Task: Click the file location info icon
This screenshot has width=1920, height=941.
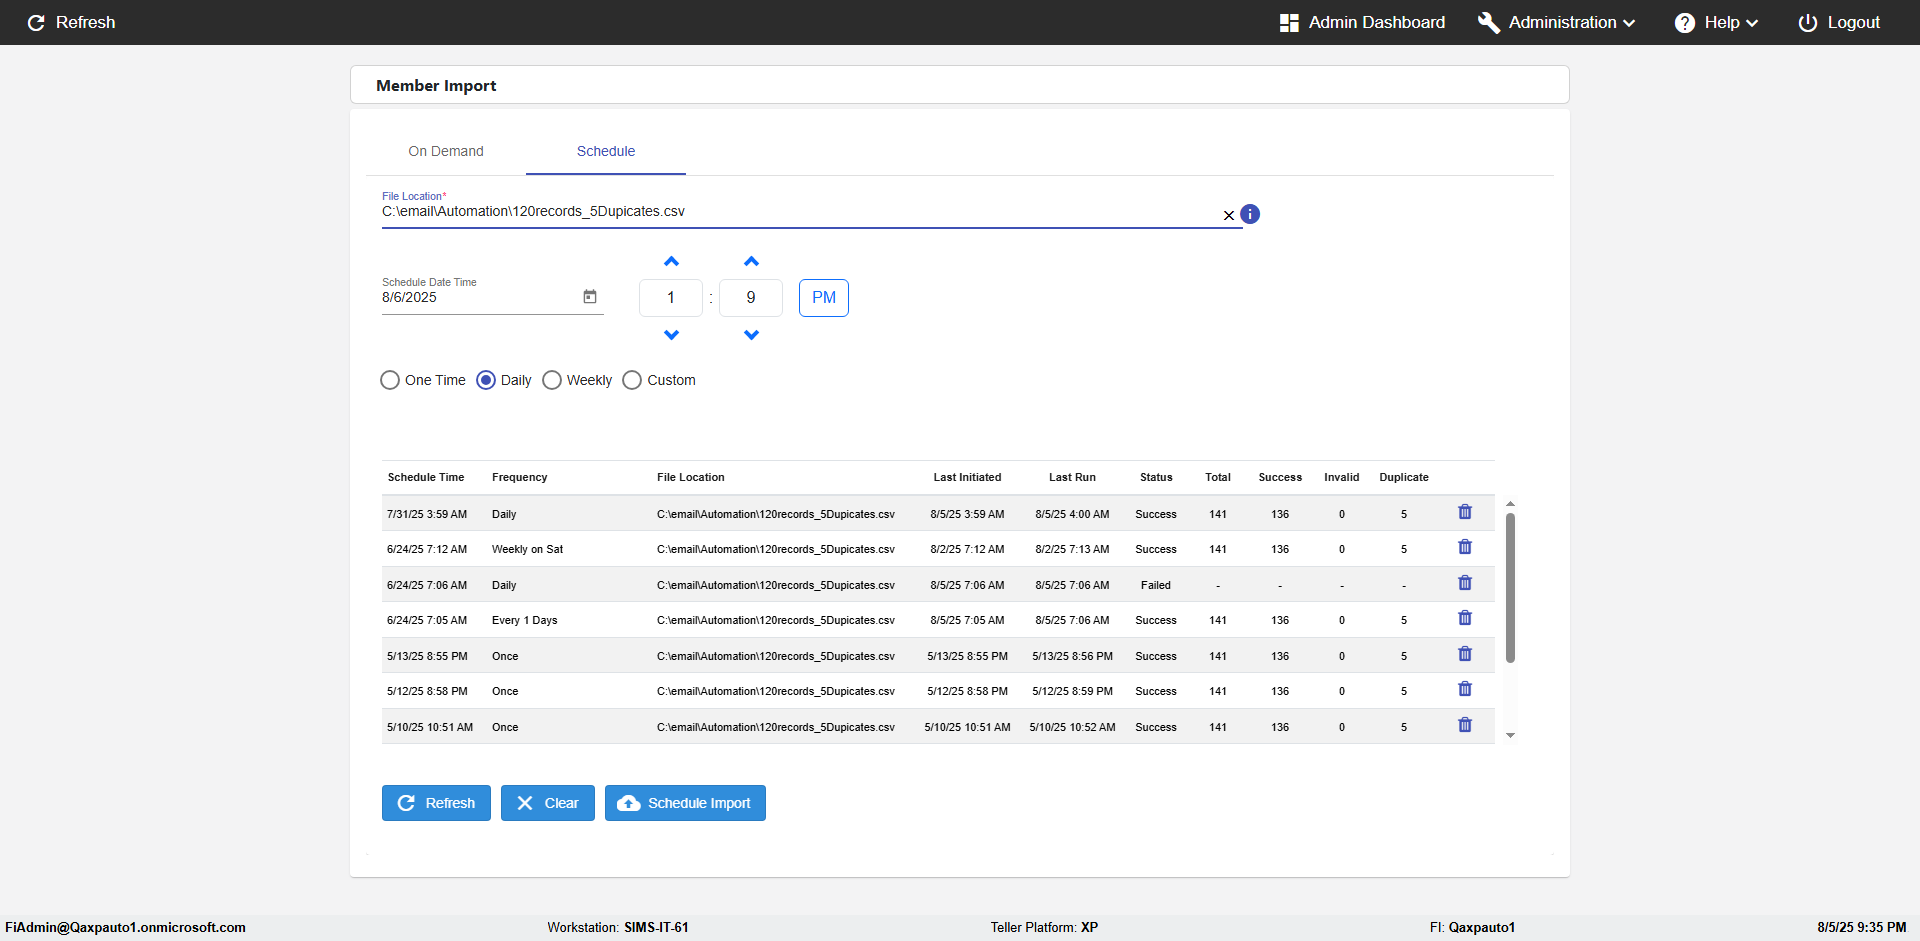Action: tap(1250, 214)
